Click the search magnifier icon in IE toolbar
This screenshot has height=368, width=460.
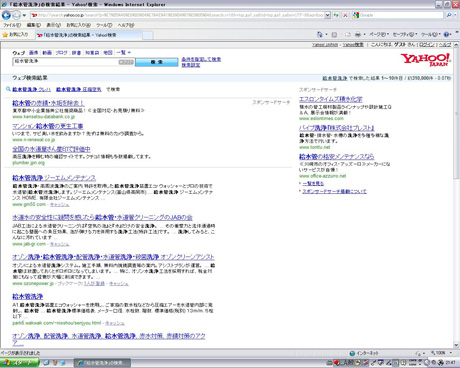click(x=448, y=15)
